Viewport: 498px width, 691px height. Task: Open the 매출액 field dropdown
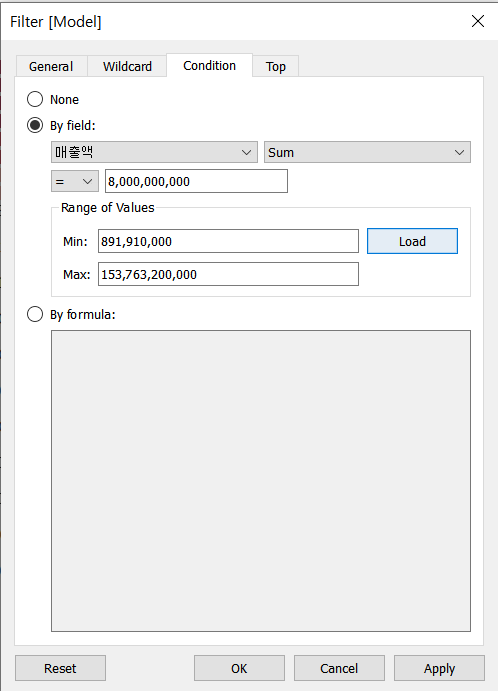pos(154,152)
